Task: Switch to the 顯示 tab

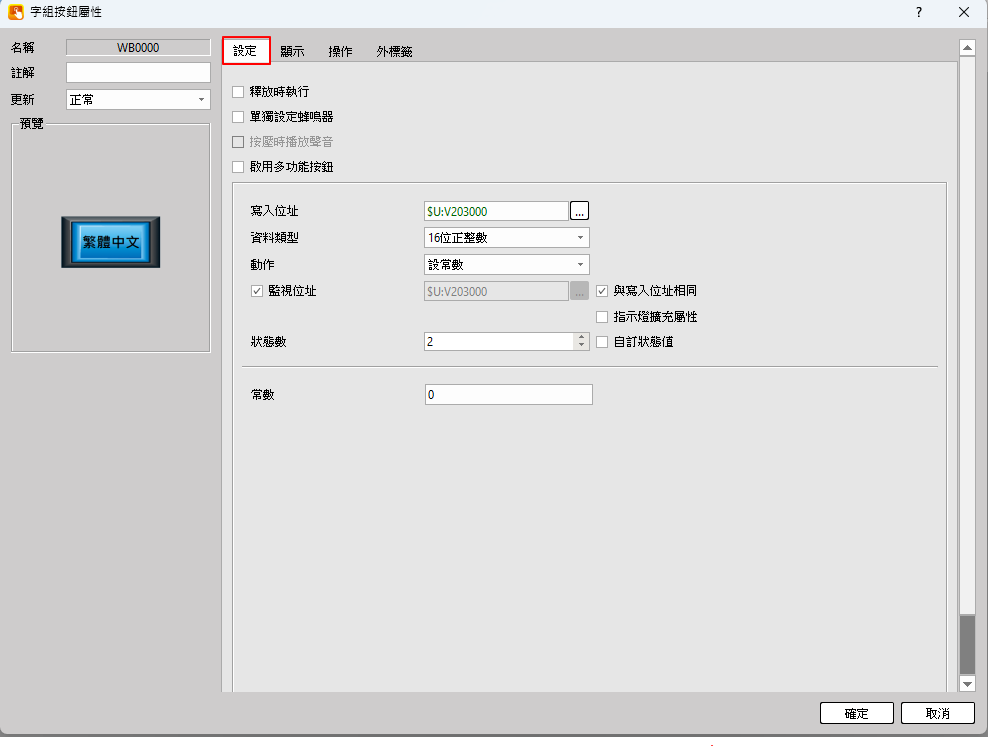Action: coord(292,52)
